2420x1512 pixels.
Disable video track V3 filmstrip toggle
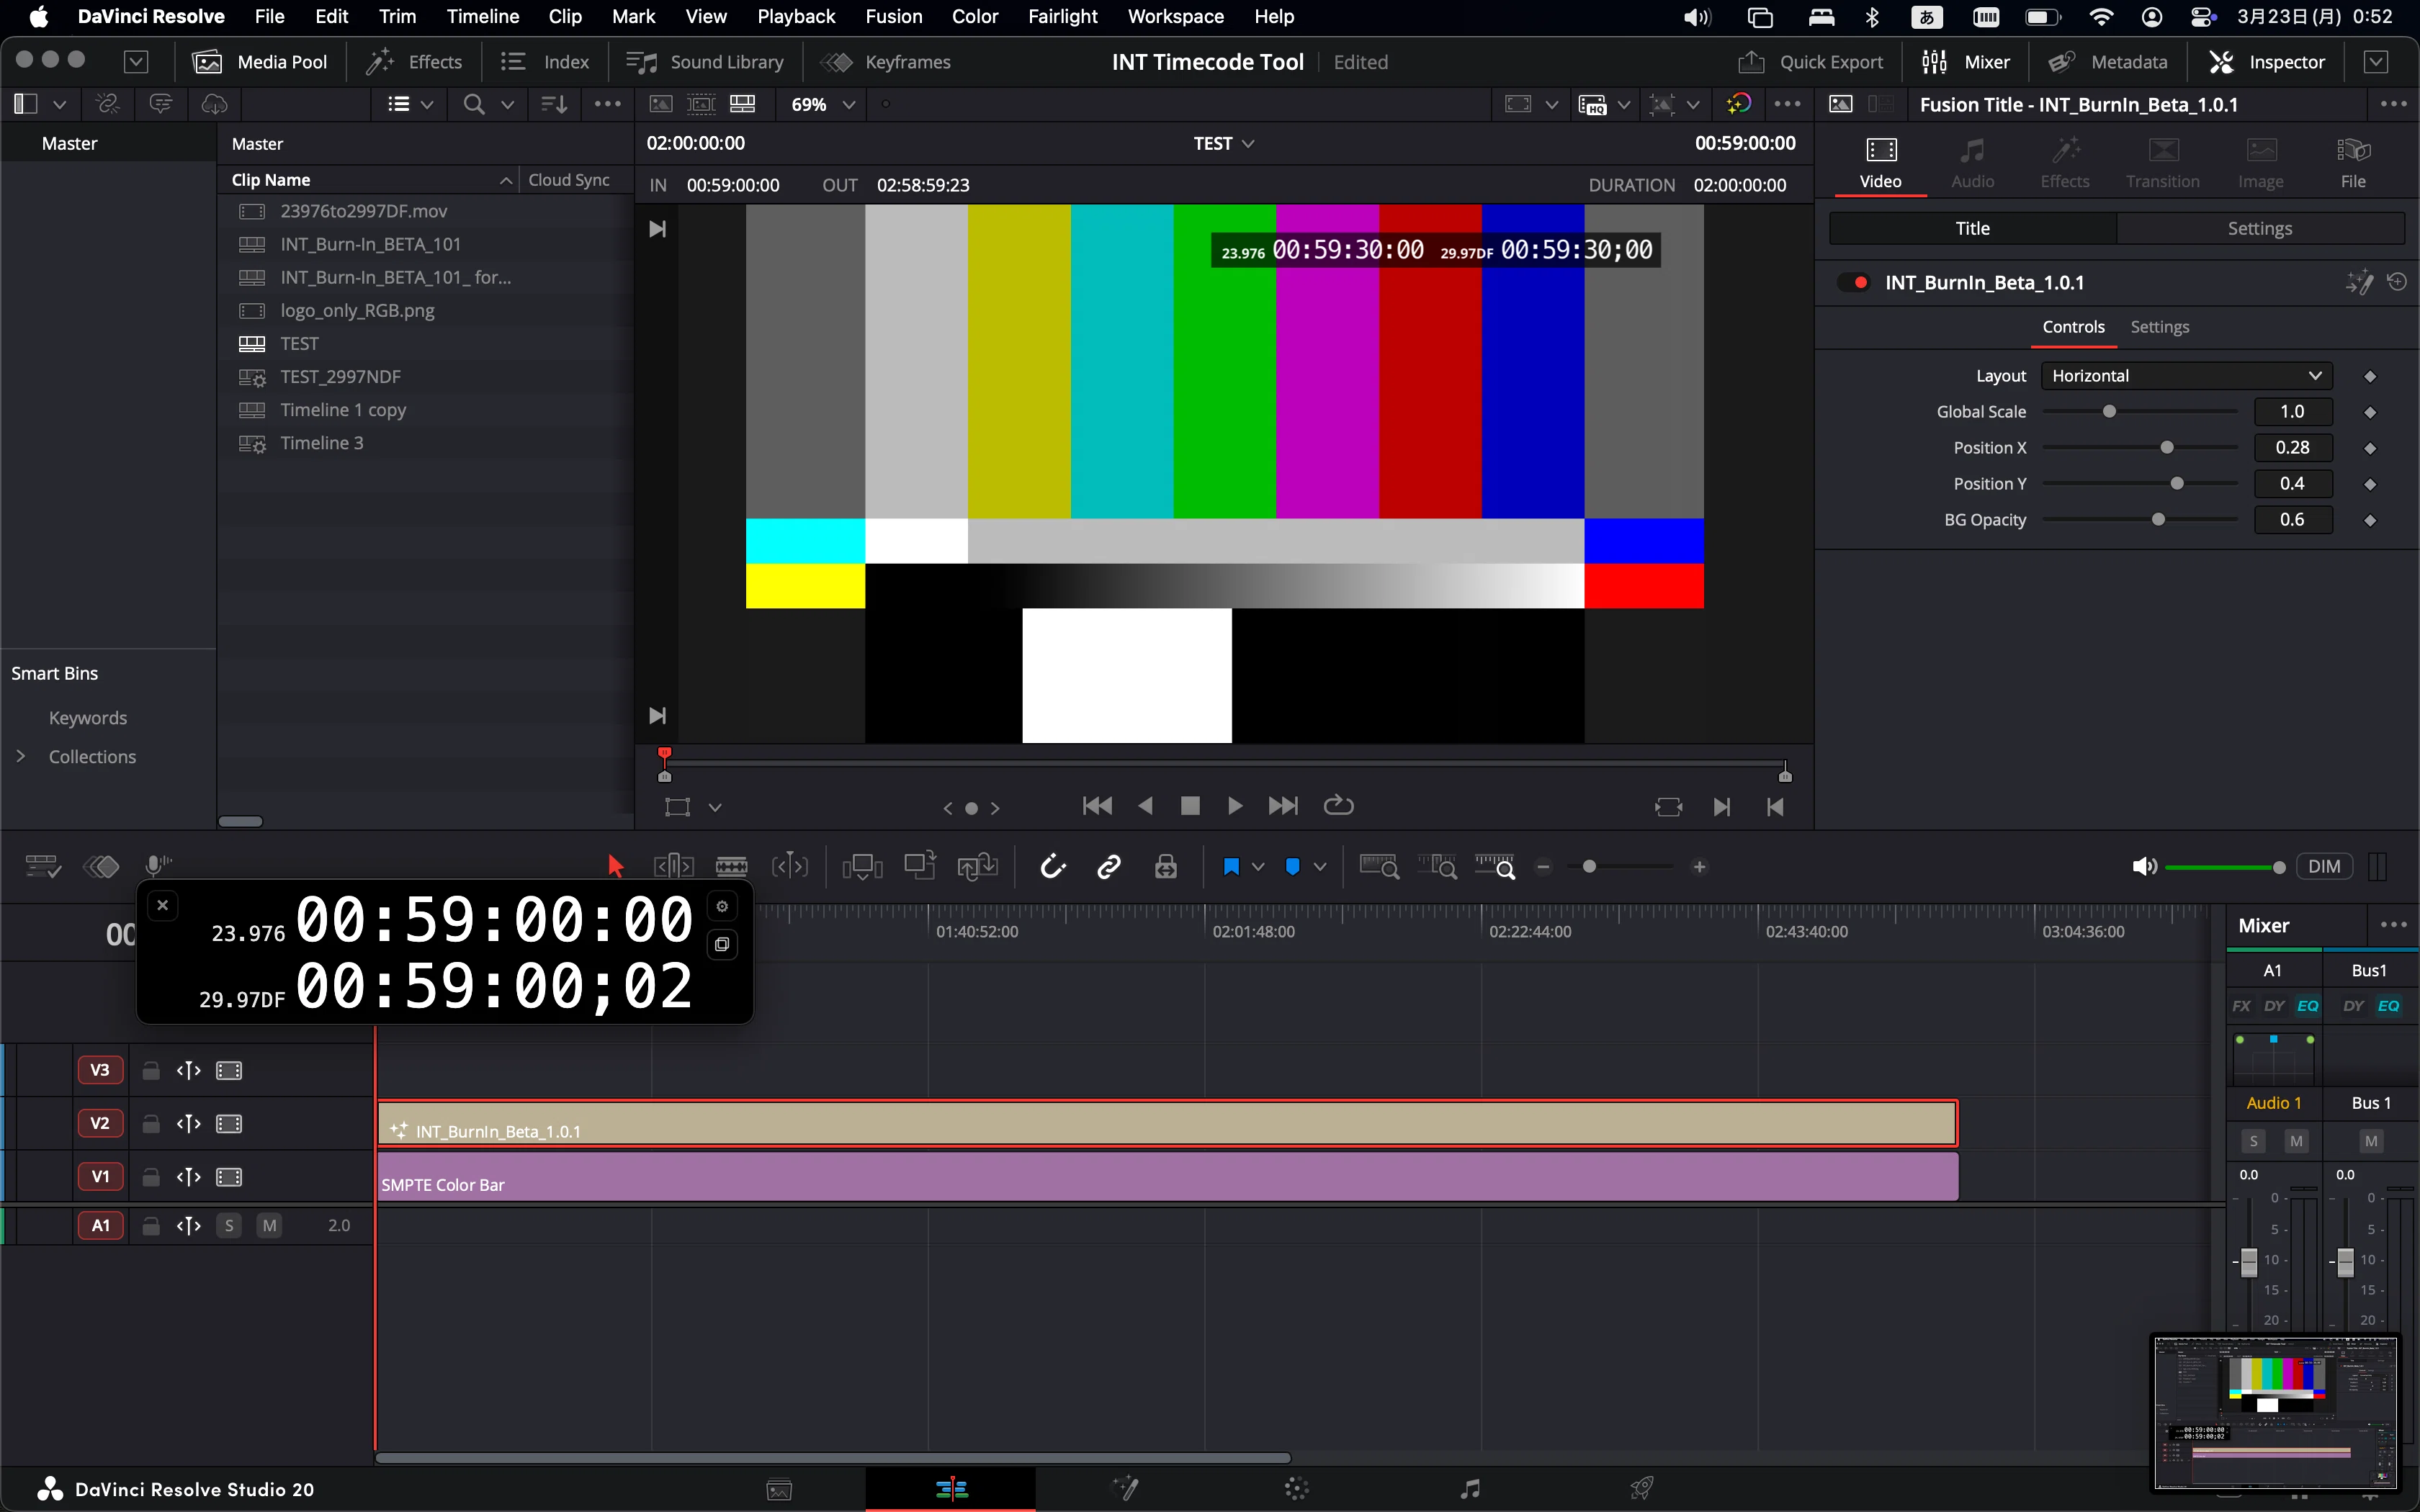pos(229,1071)
